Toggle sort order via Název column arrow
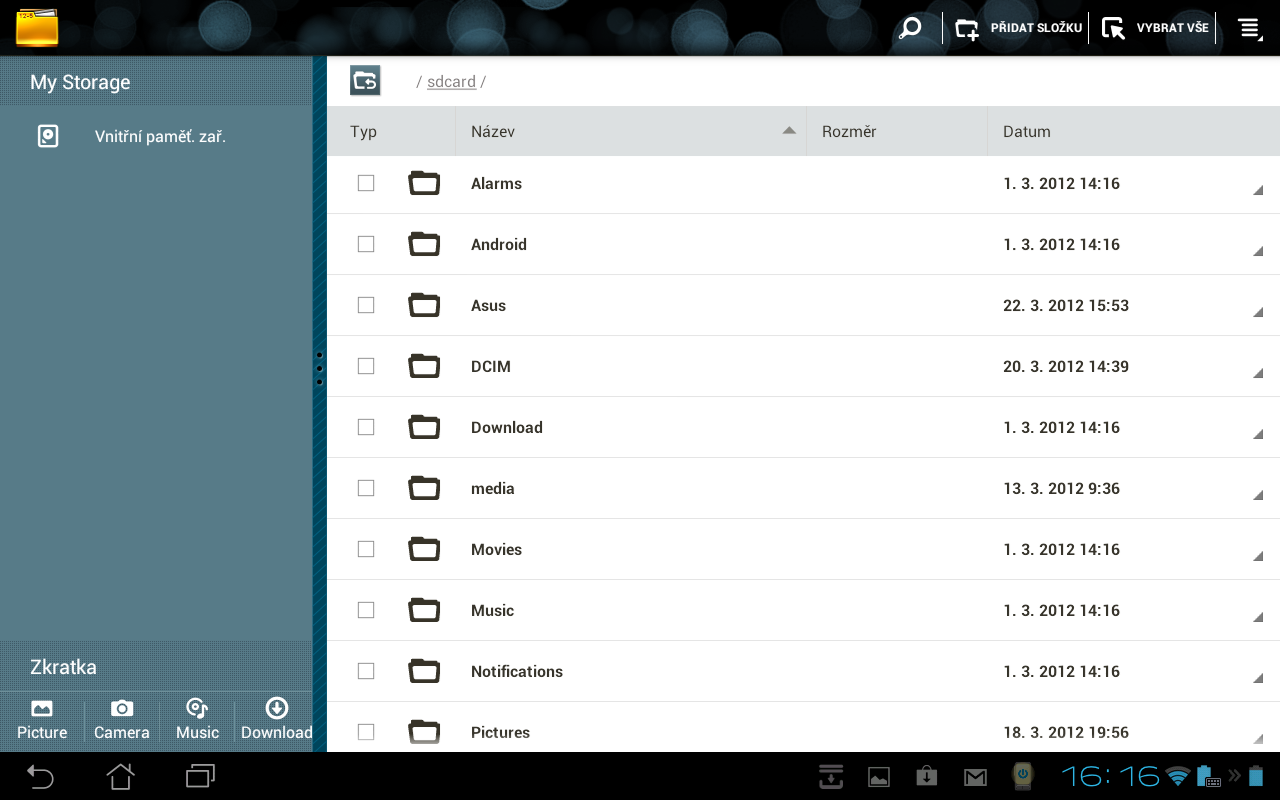The width and height of the screenshot is (1280, 800). coord(789,130)
